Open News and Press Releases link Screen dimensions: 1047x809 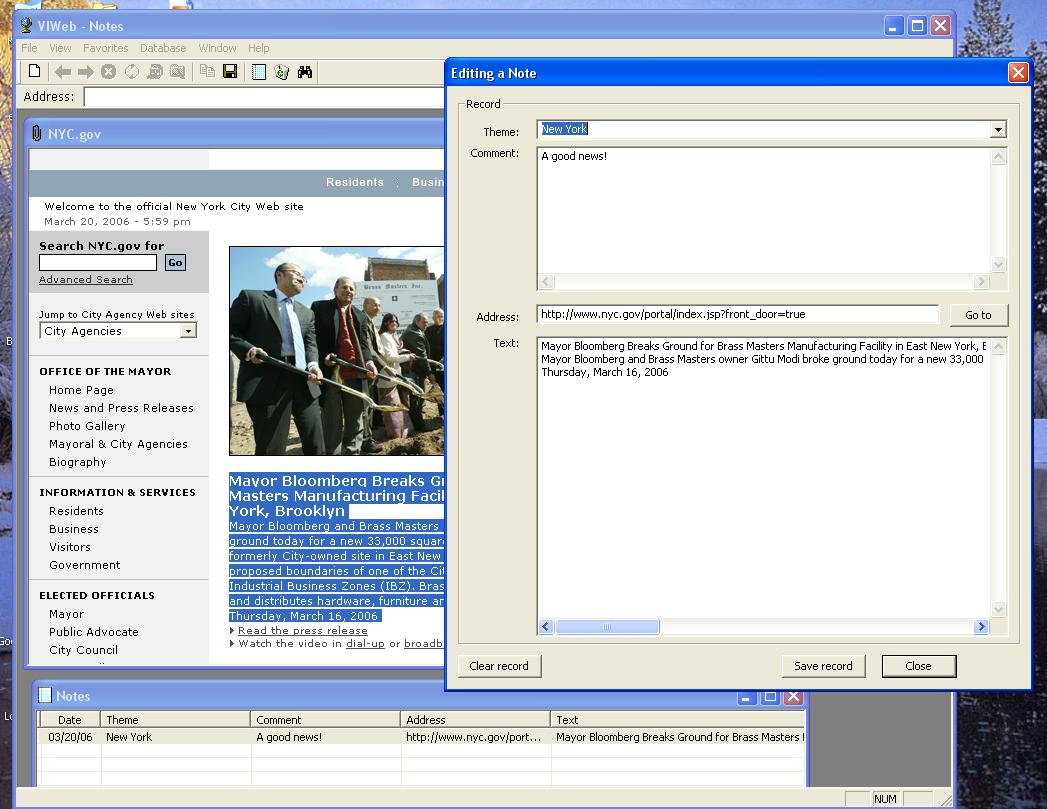[x=121, y=408]
